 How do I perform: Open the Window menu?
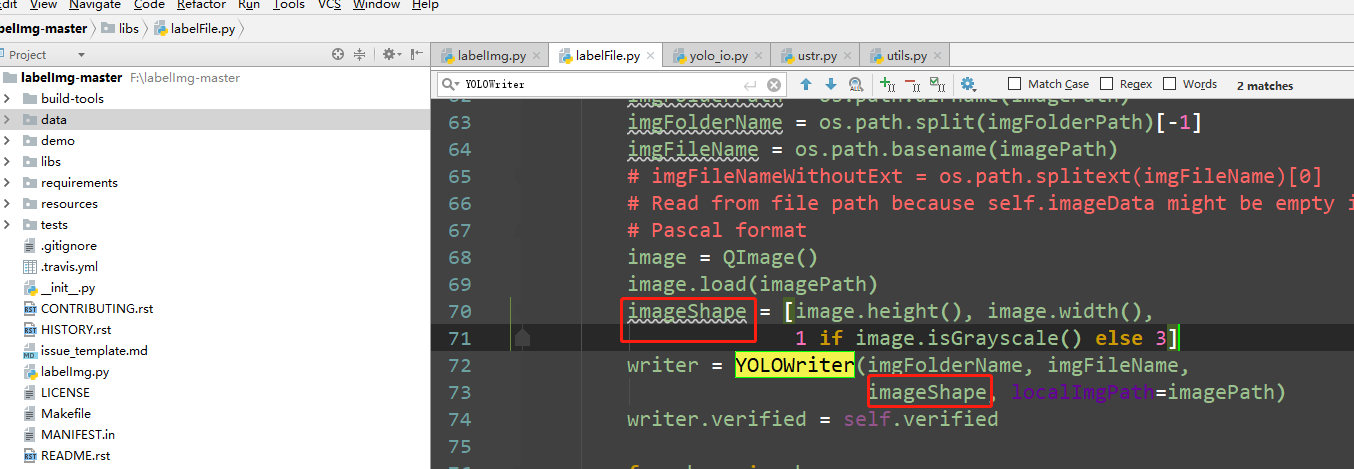tap(376, 5)
